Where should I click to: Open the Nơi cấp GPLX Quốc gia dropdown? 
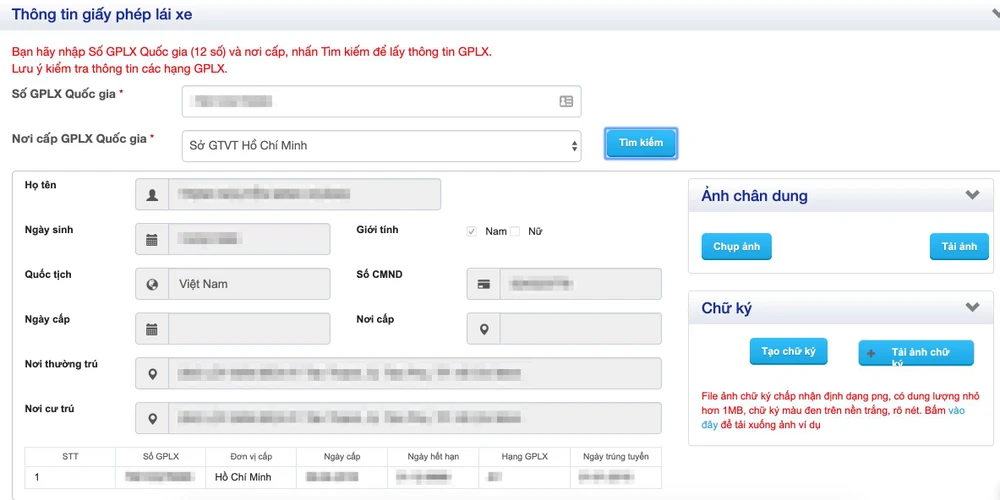(x=381, y=146)
